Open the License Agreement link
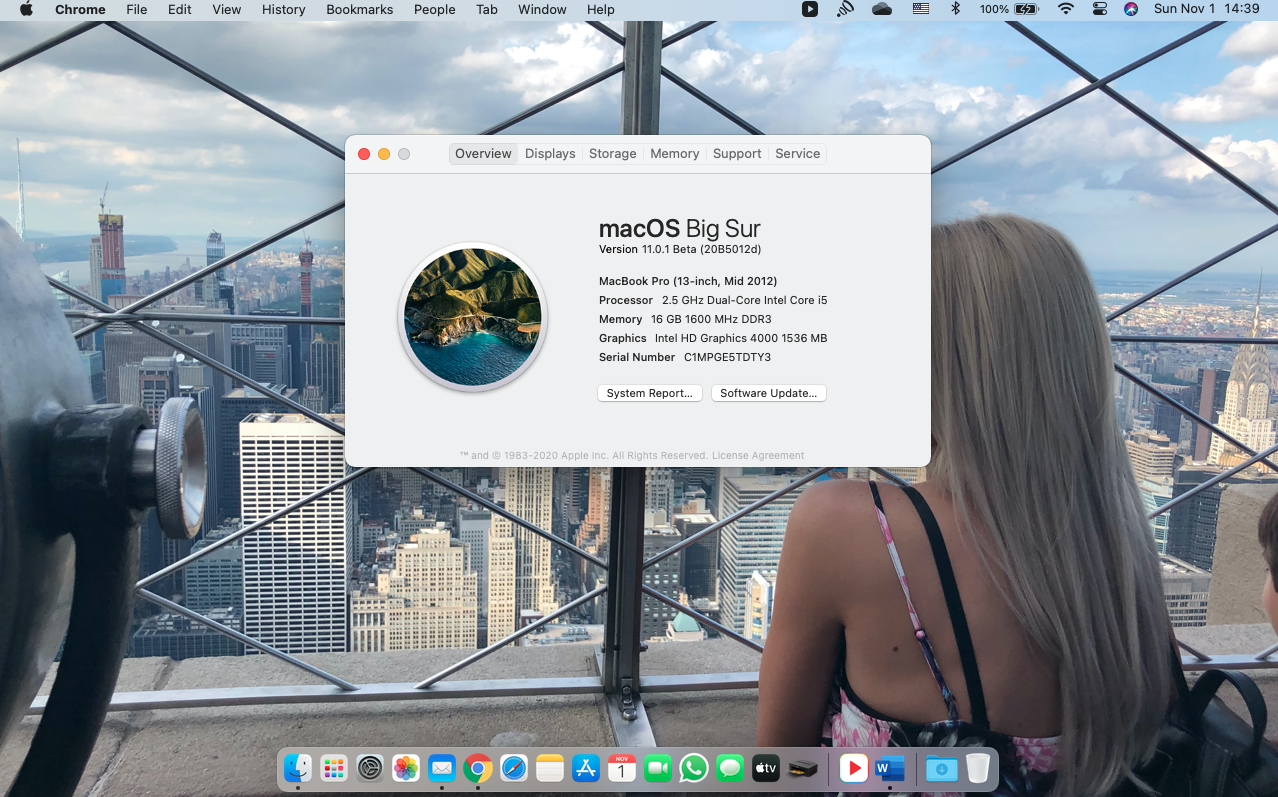1278x797 pixels. coord(758,455)
